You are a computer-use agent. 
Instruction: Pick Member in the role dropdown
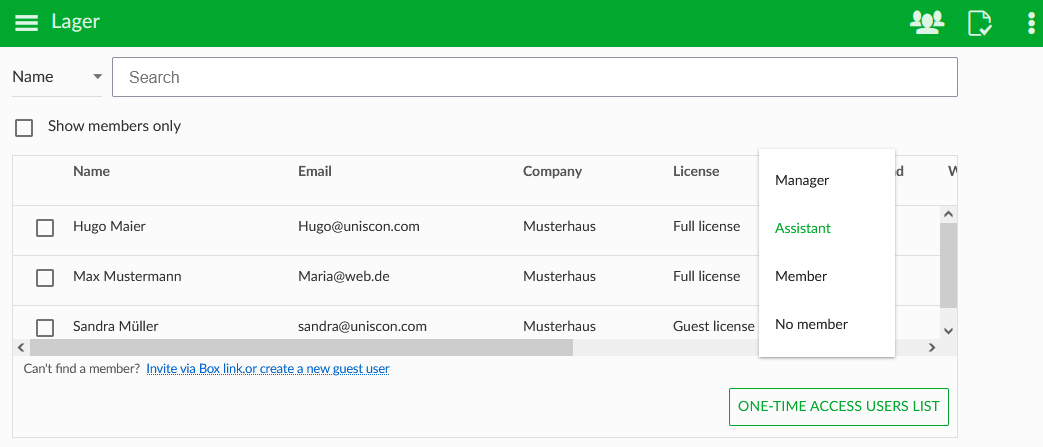click(x=801, y=276)
